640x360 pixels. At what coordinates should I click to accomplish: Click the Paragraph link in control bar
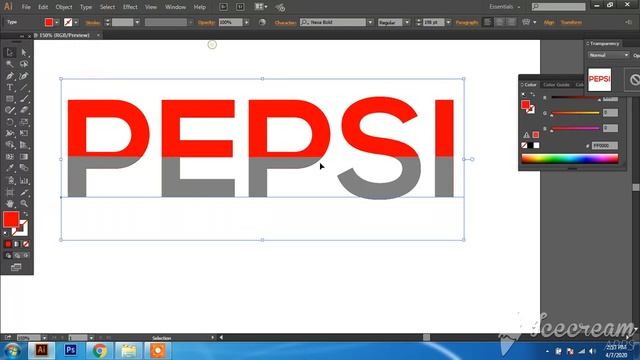click(x=467, y=23)
